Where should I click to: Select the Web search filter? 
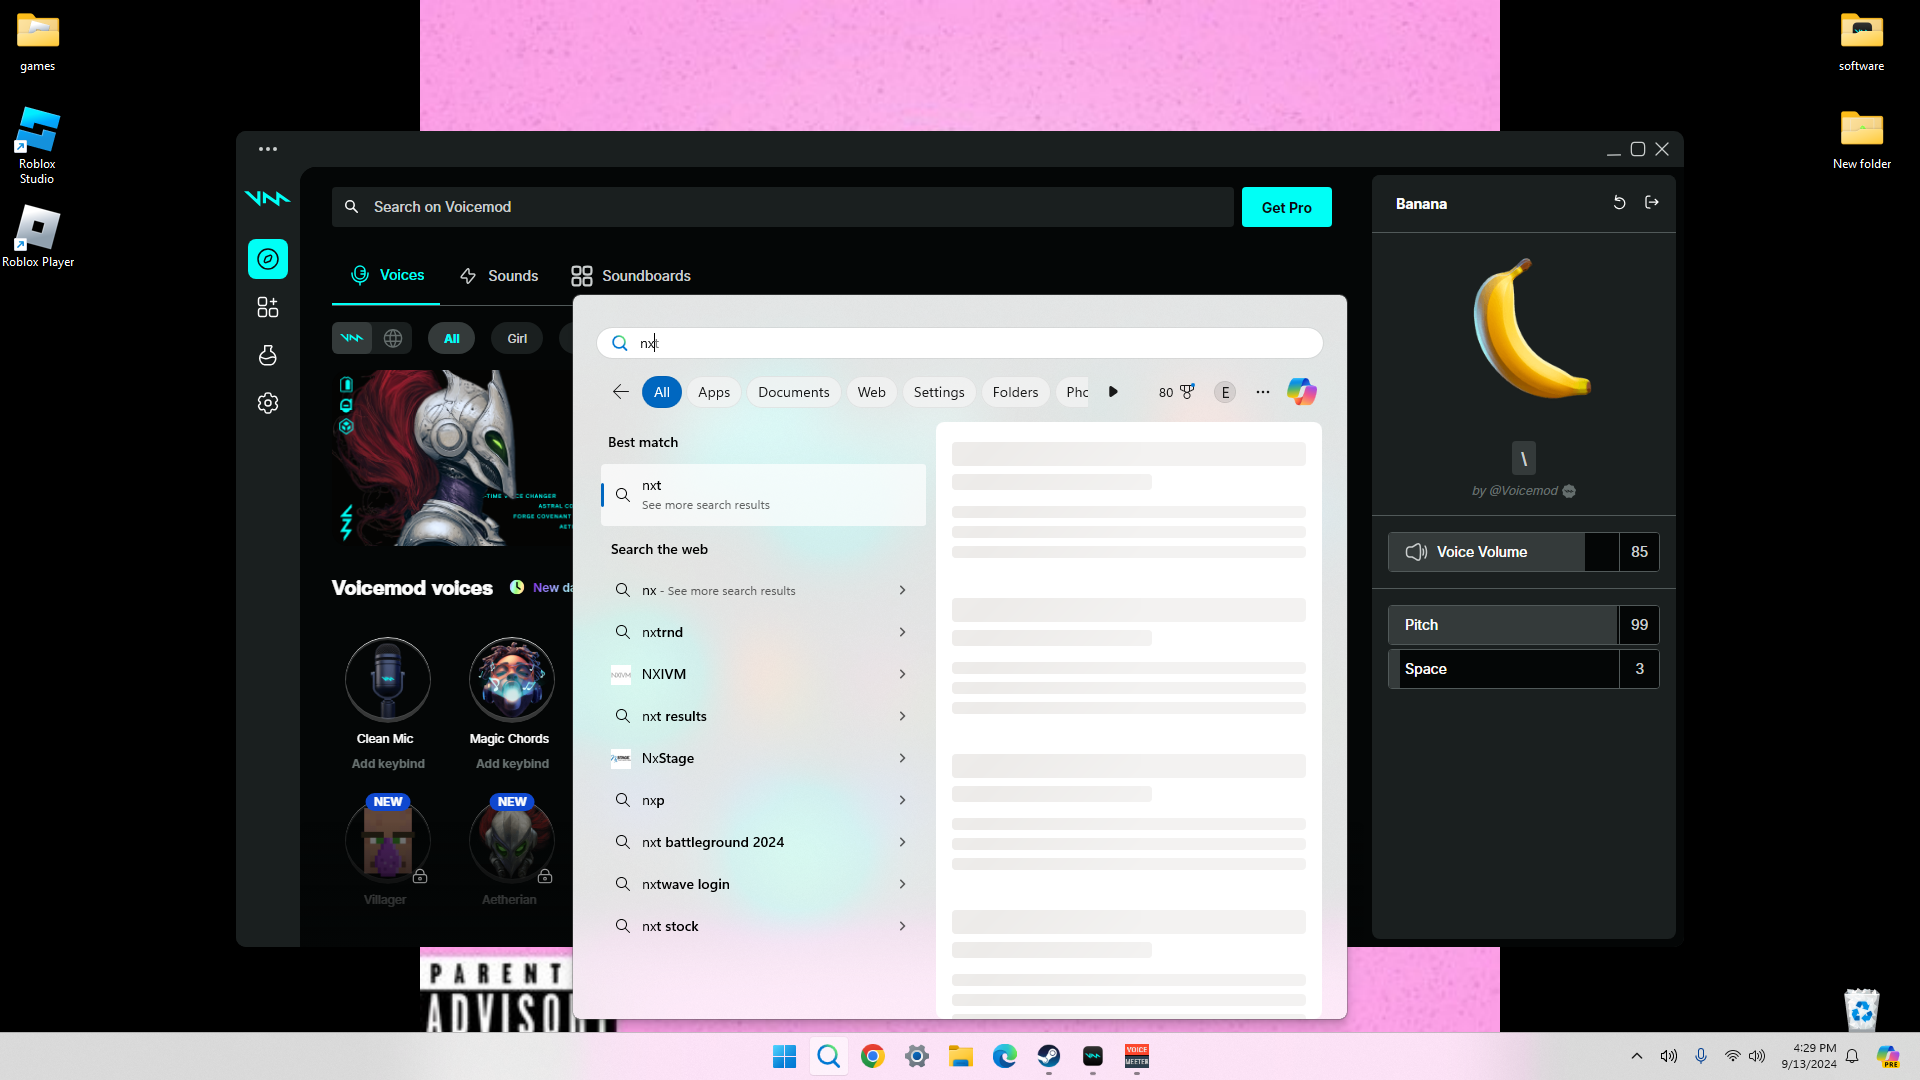[872, 392]
